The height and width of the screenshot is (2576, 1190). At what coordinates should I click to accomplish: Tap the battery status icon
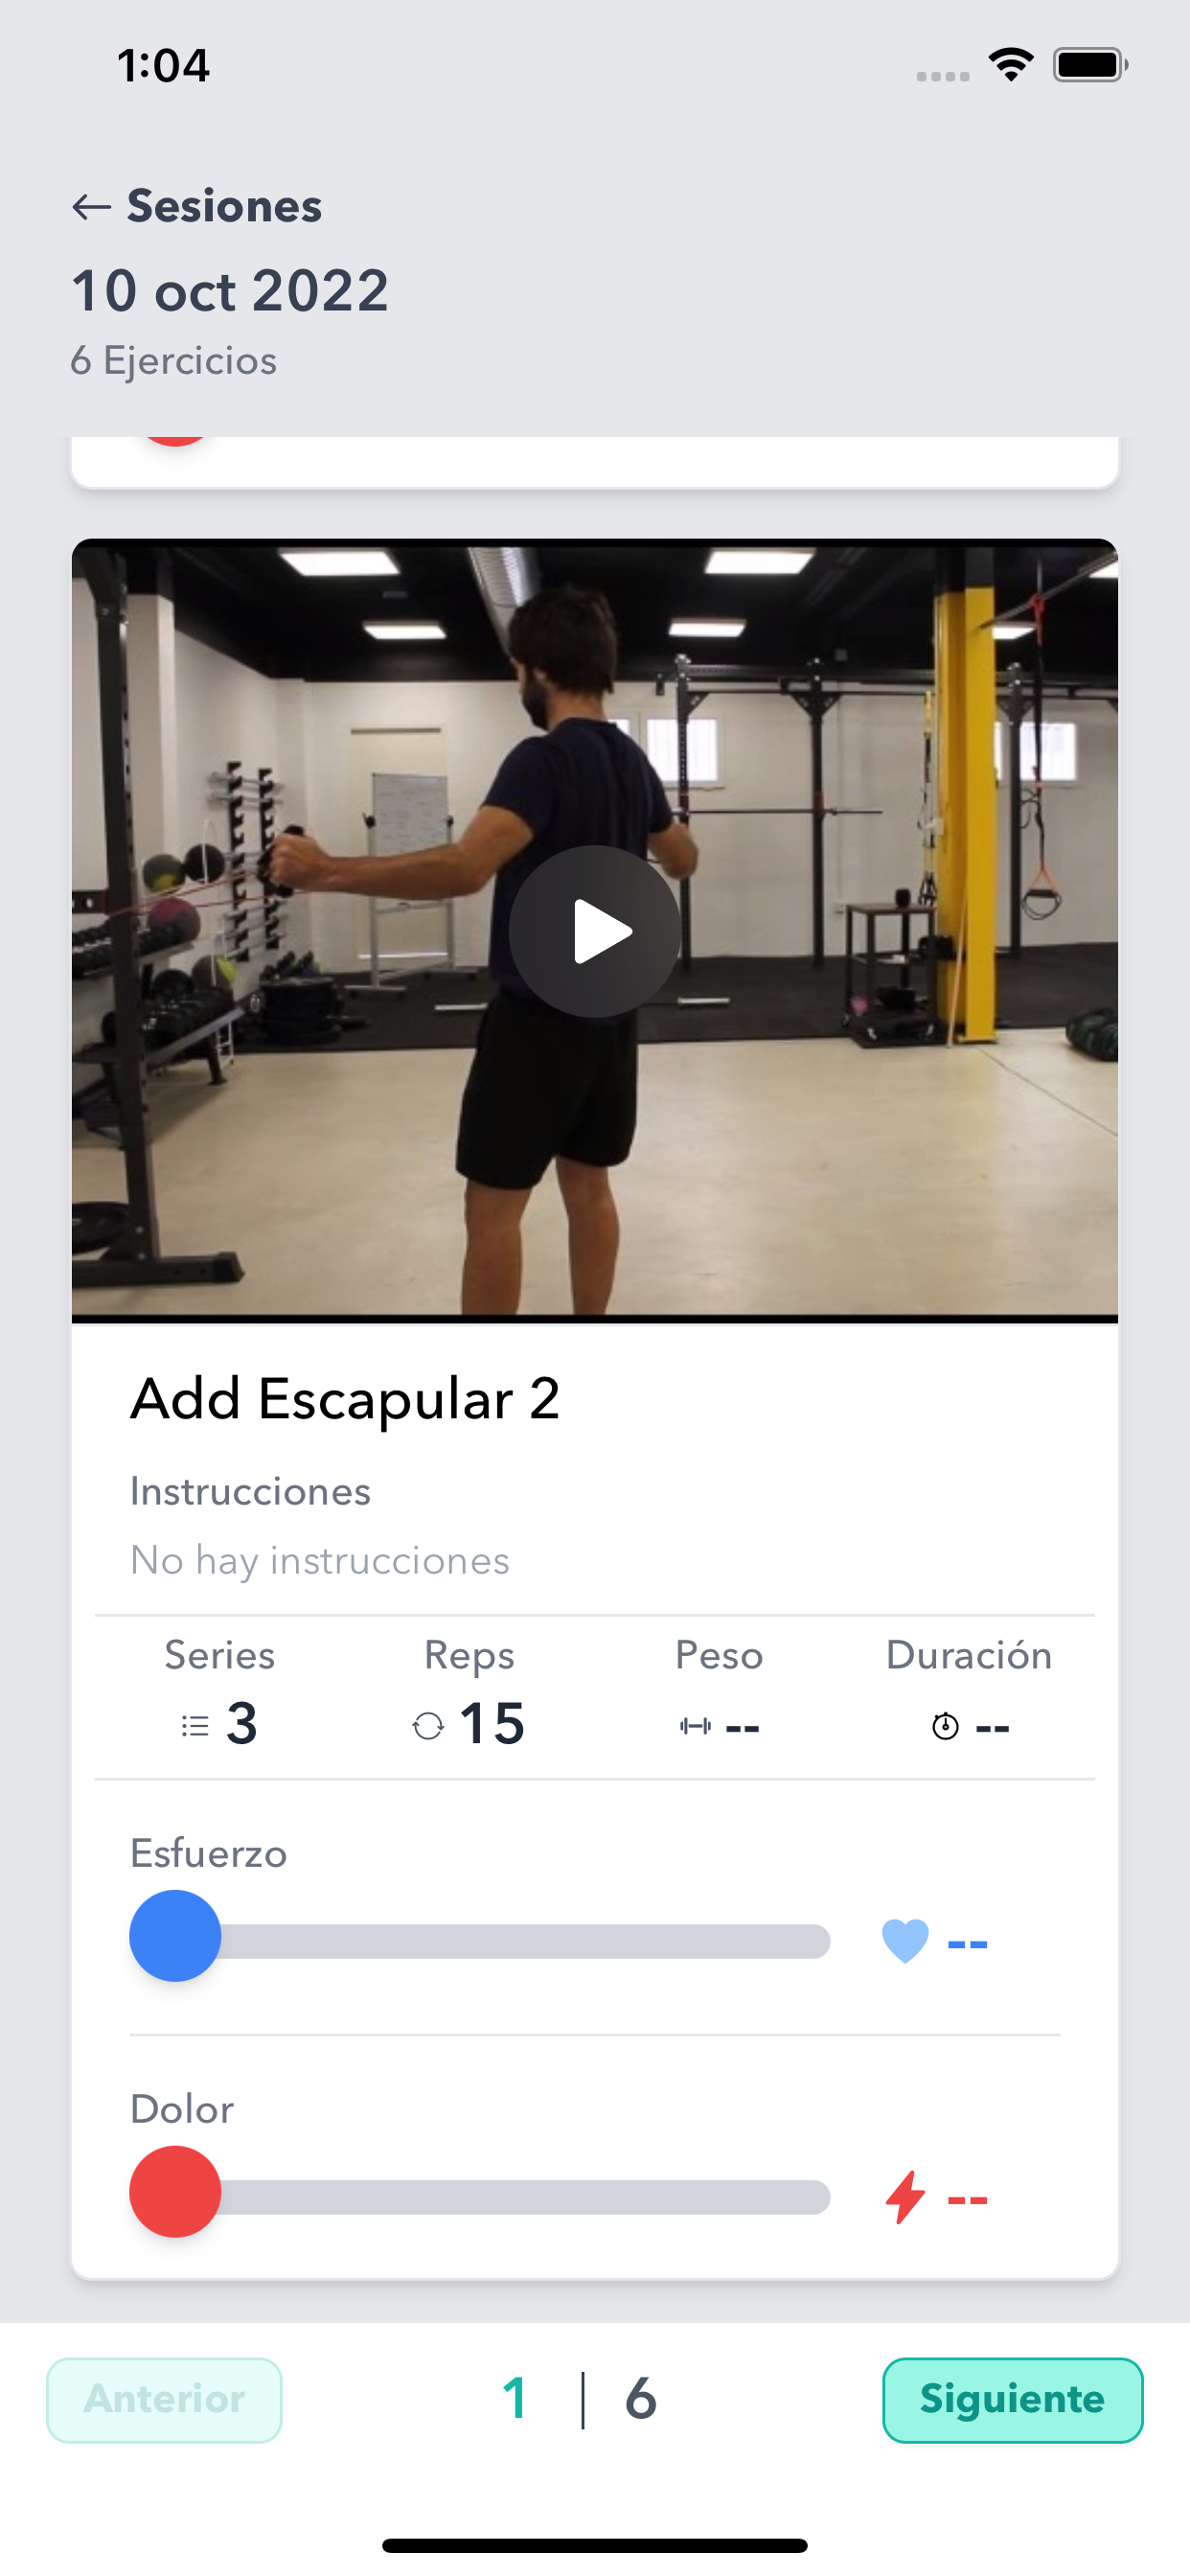[x=1090, y=65]
